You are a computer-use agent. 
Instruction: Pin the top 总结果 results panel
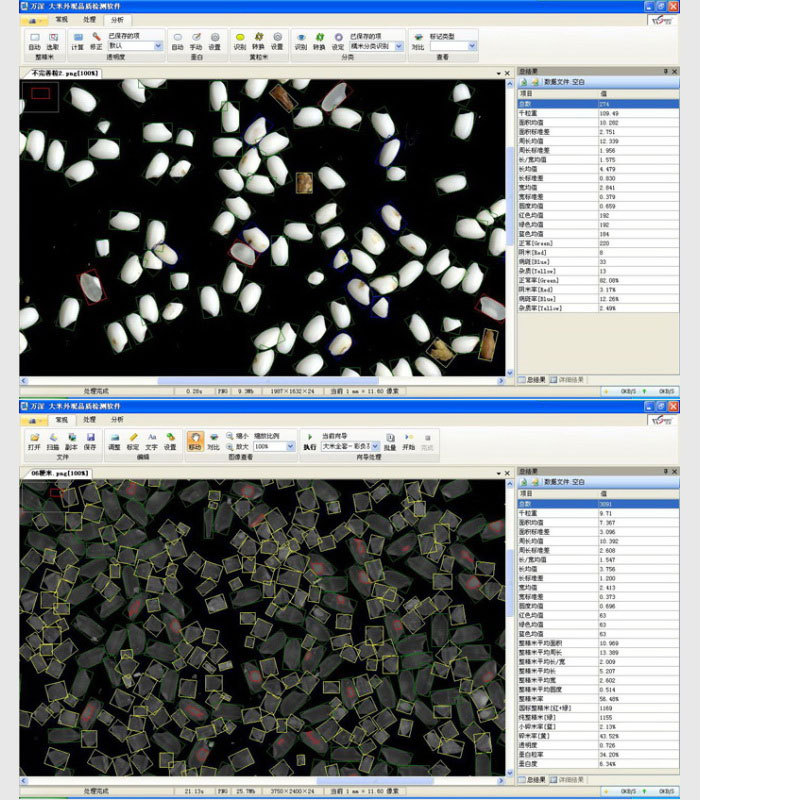pos(665,71)
